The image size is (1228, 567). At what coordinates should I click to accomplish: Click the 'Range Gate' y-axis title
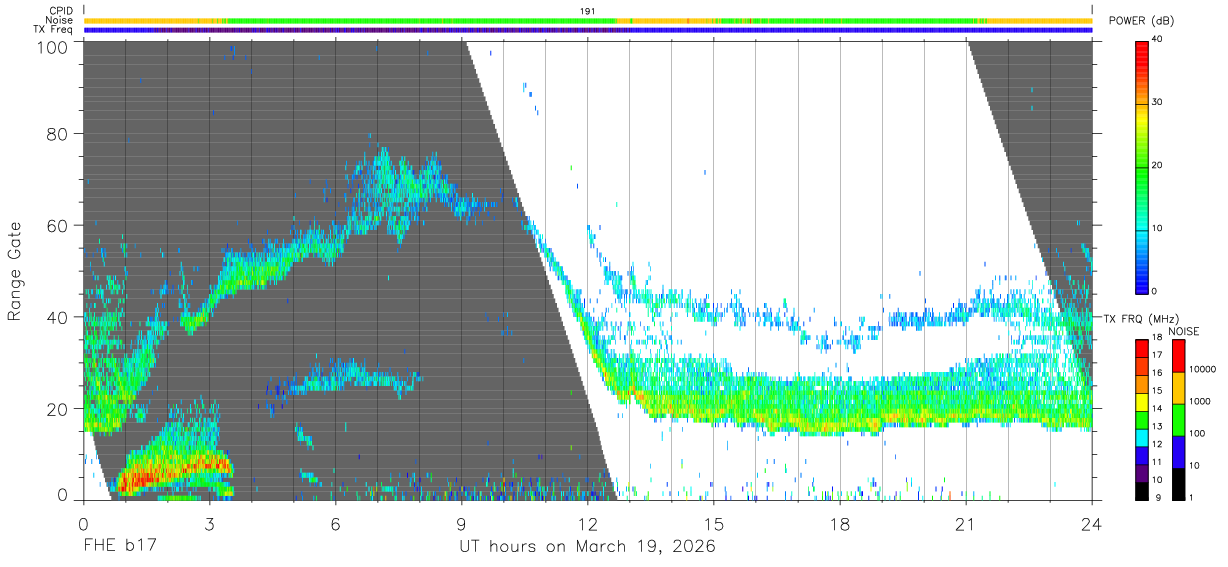coord(15,270)
